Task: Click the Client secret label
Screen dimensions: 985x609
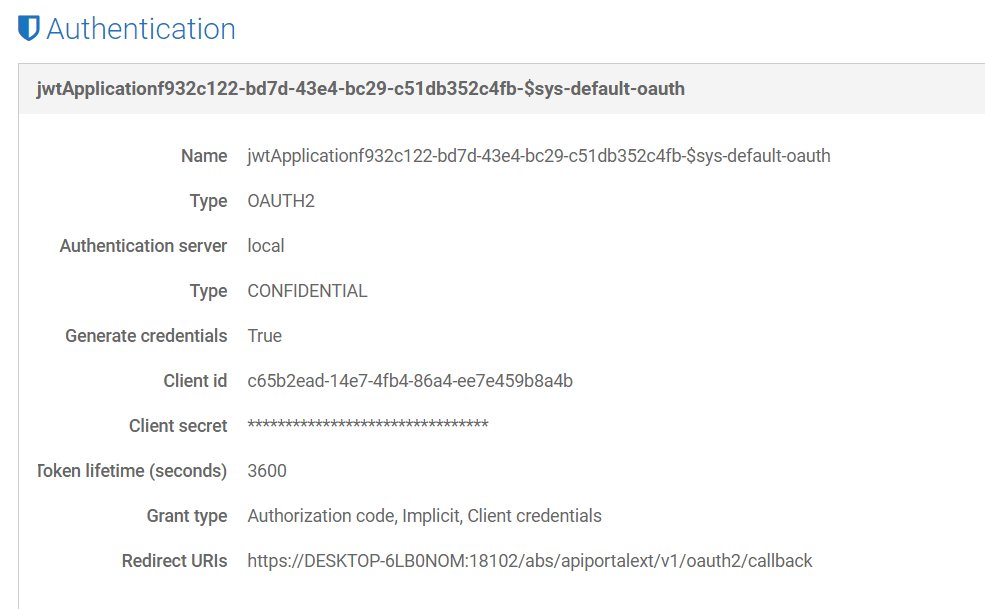Action: (x=178, y=426)
